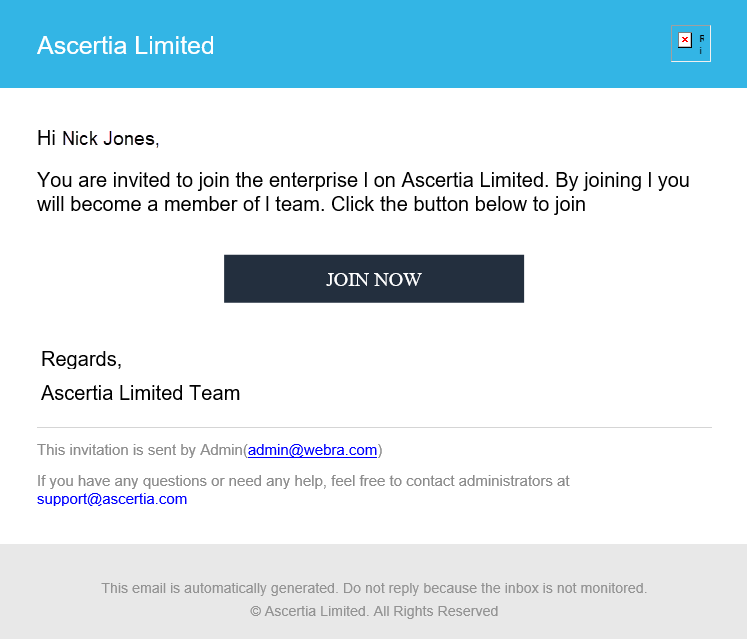The height and width of the screenshot is (641, 747).
Task: Click the JOIN NOW button
Action: pos(374,279)
